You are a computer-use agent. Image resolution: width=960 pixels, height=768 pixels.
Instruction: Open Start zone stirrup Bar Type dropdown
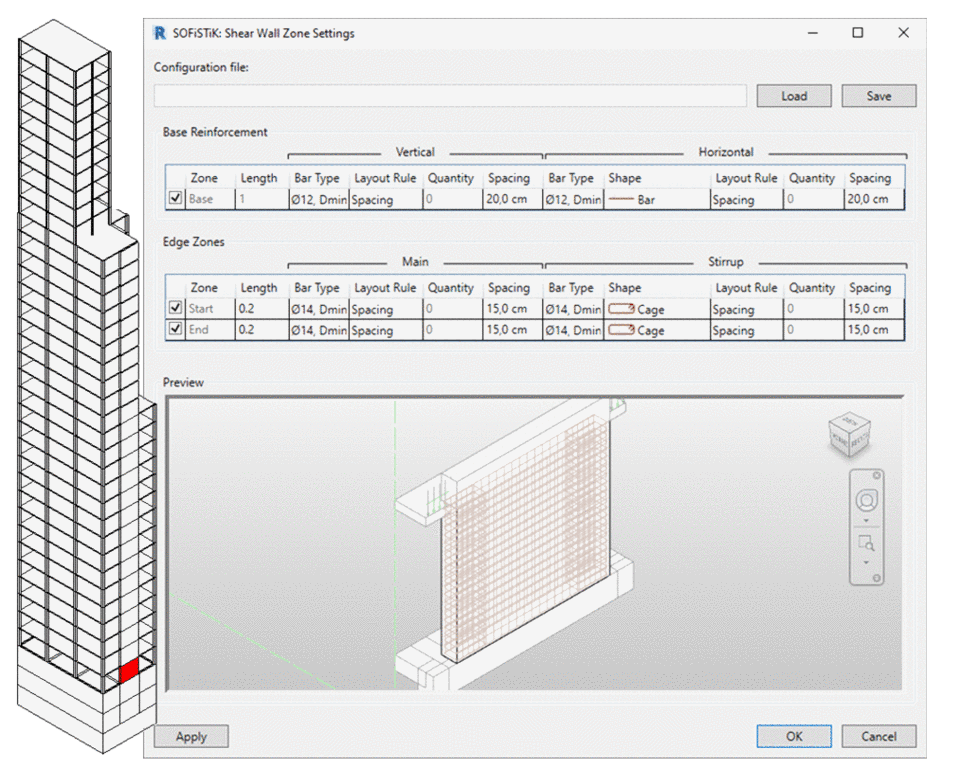pos(573,309)
